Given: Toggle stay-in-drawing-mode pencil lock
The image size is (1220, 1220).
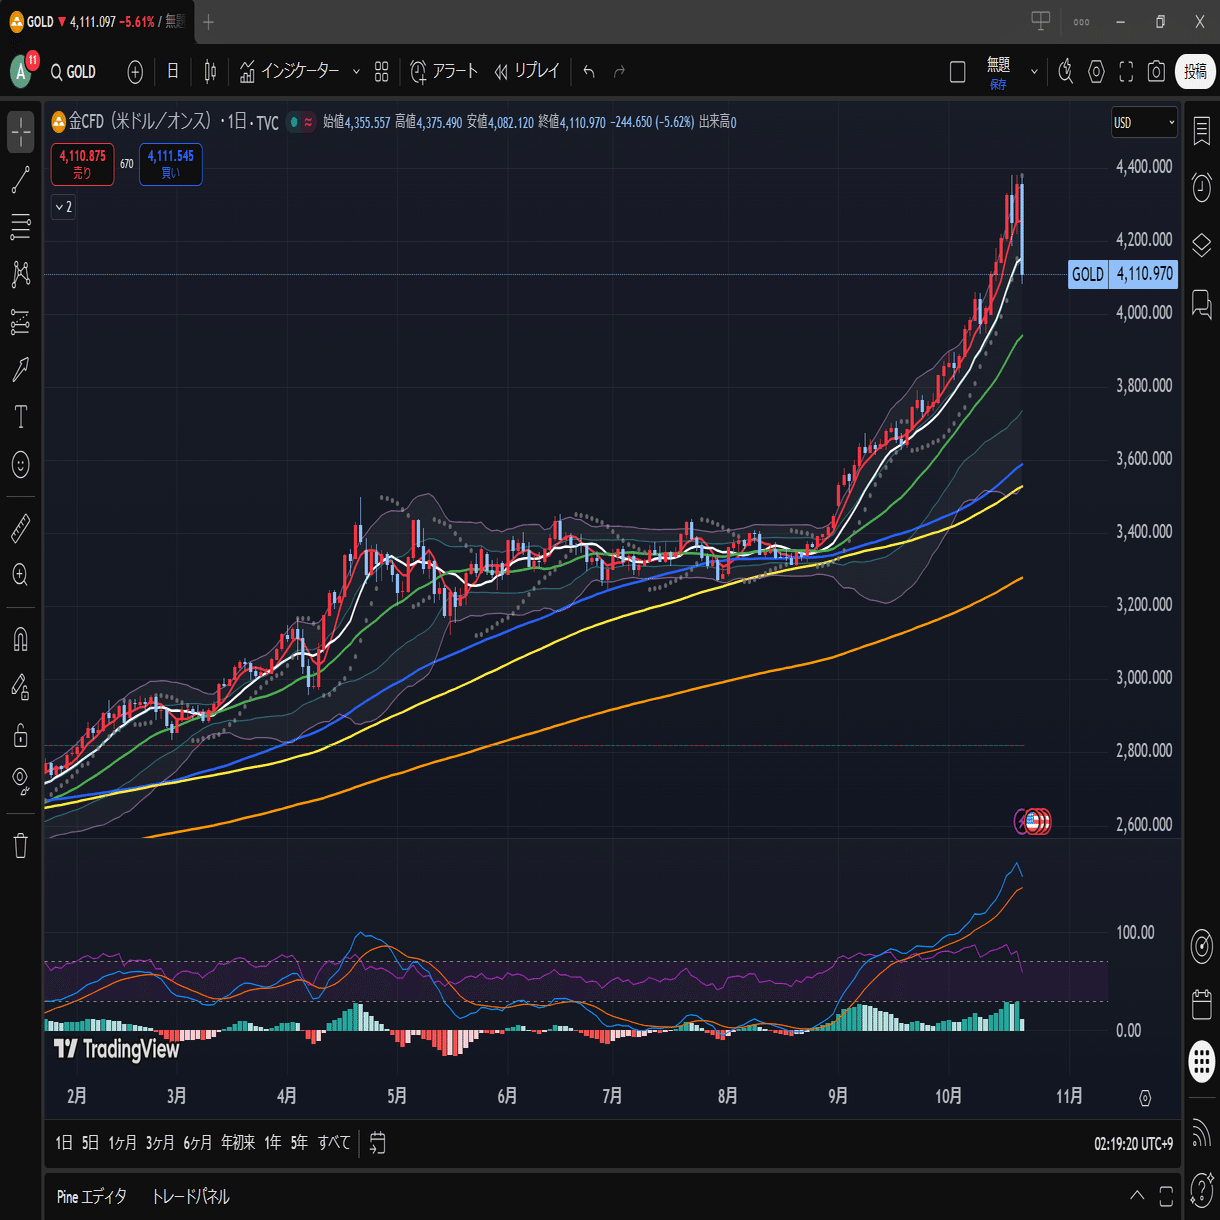Looking at the screenshot, I should [x=21, y=687].
